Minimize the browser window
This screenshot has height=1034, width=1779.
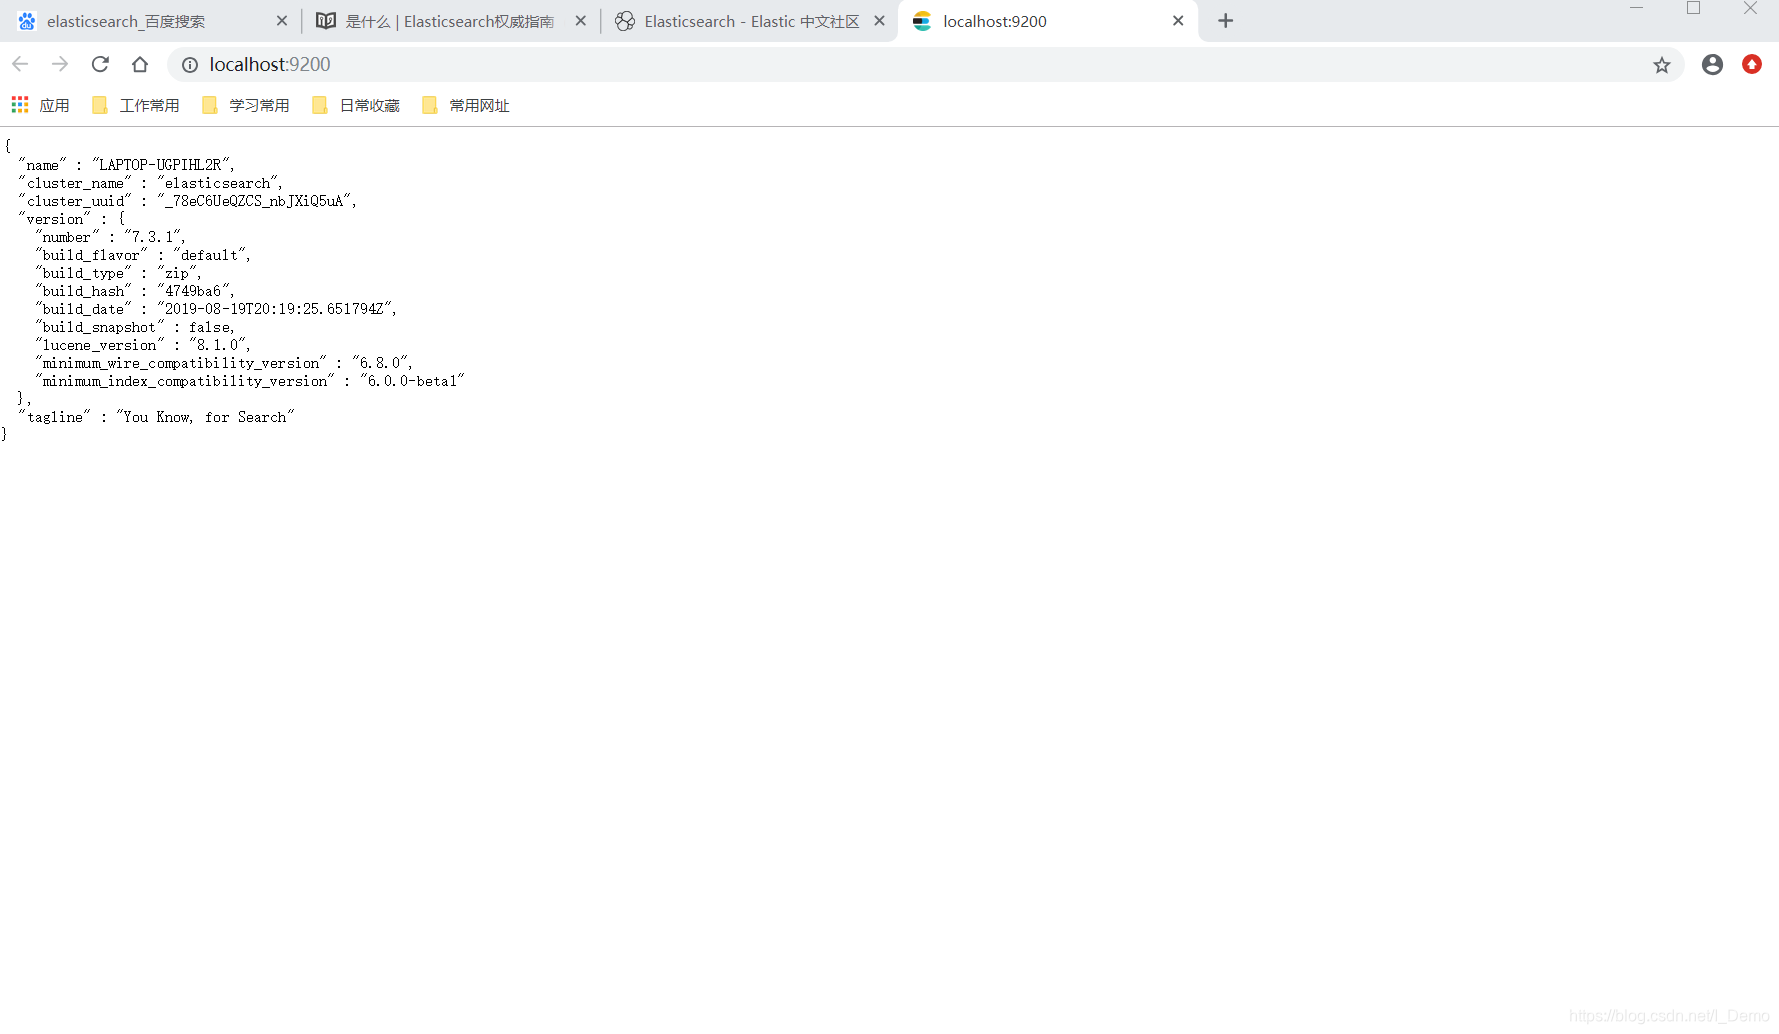click(1636, 9)
